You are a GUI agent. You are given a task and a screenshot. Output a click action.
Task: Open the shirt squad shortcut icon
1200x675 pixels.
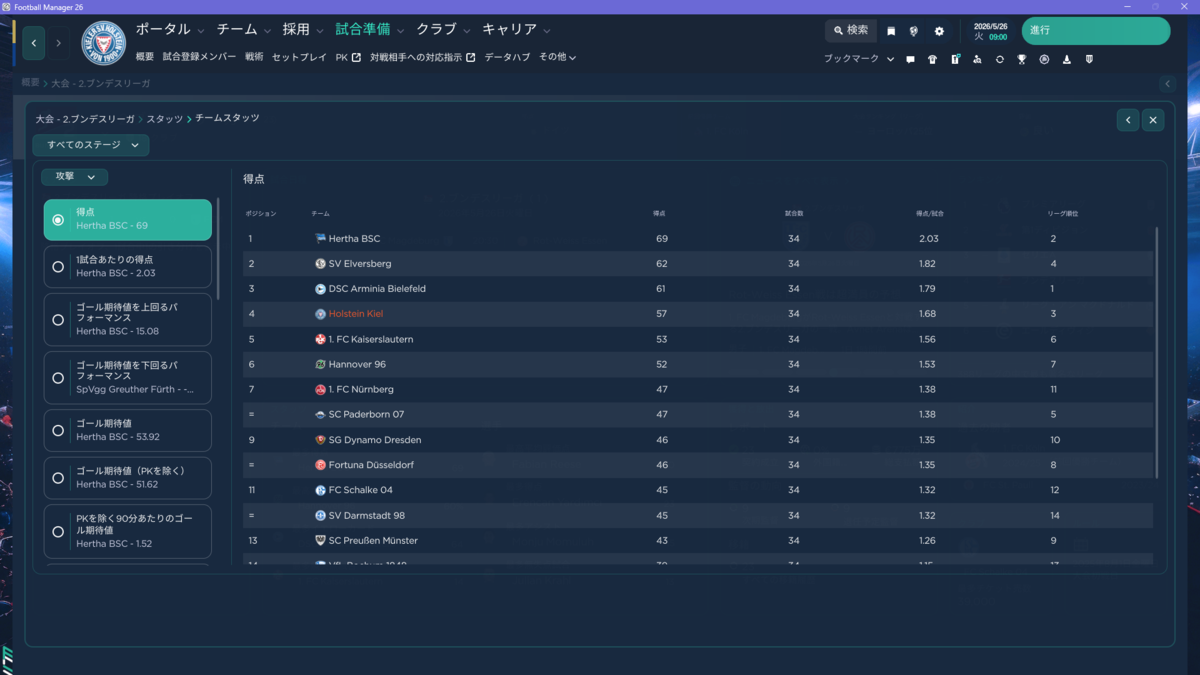[x=932, y=59]
